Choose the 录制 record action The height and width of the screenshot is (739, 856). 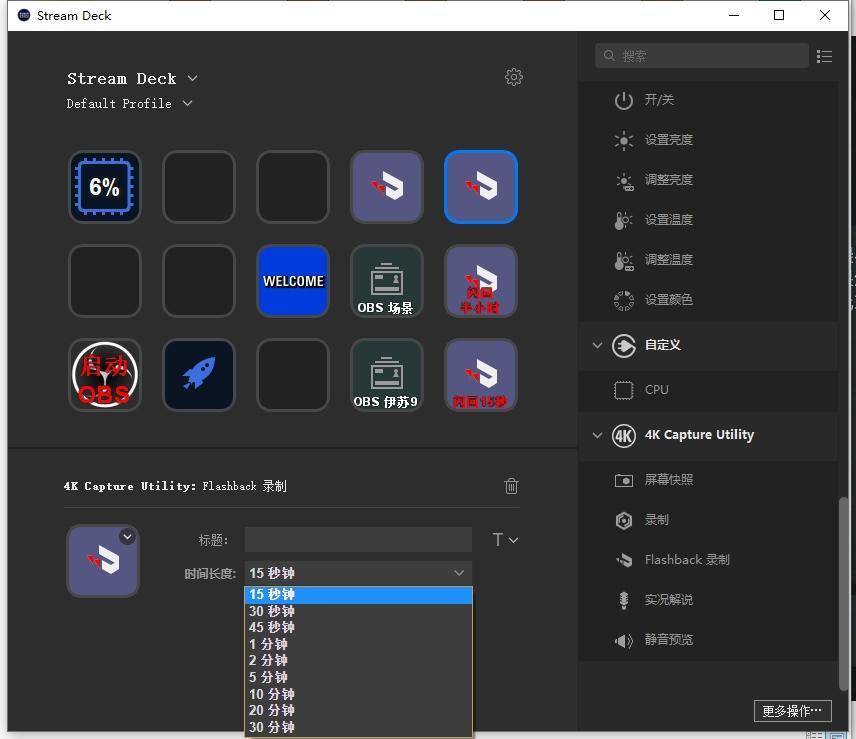(x=708, y=520)
